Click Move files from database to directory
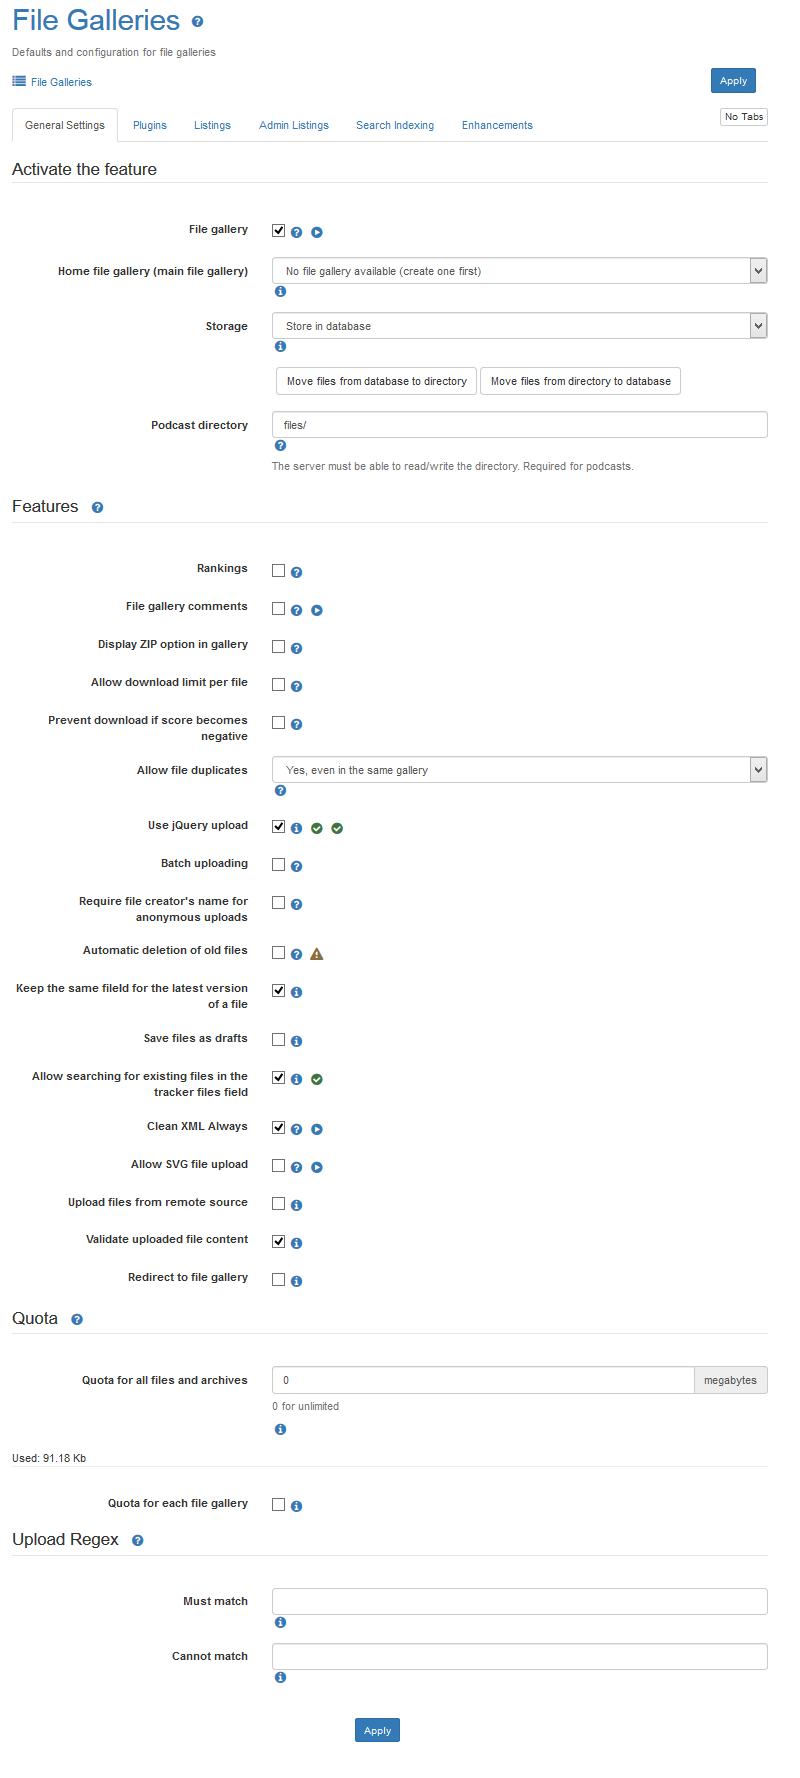The width and height of the screenshot is (800, 1778). pyautogui.click(x=376, y=381)
